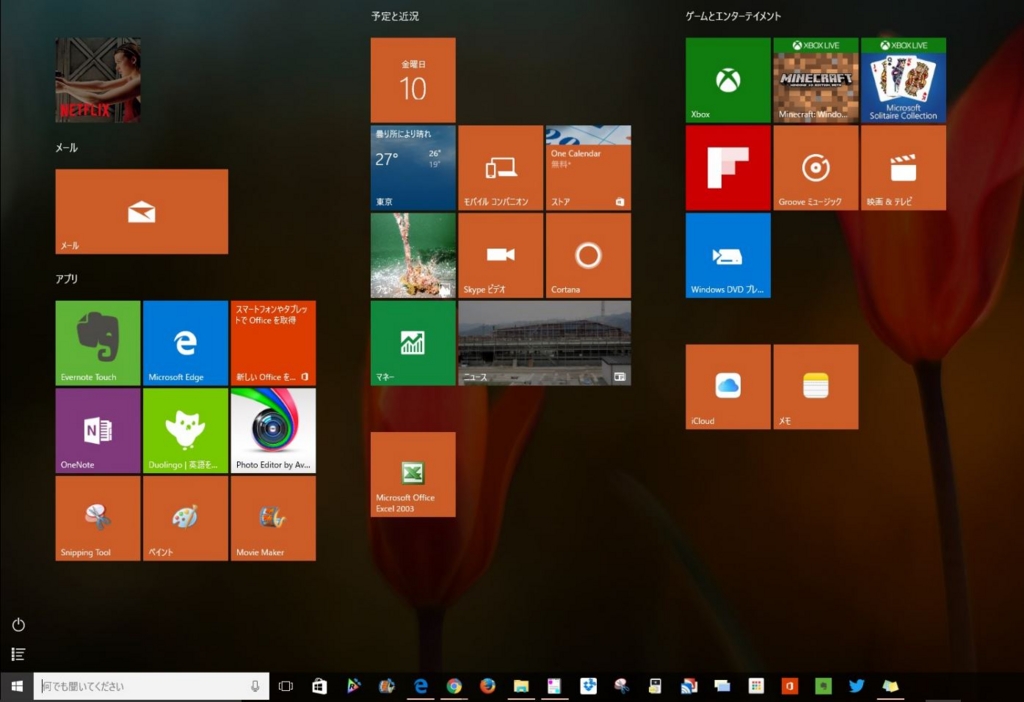Launch the Minecraft Windows 10 tile
Image resolution: width=1024 pixels, height=702 pixels.
coord(816,80)
